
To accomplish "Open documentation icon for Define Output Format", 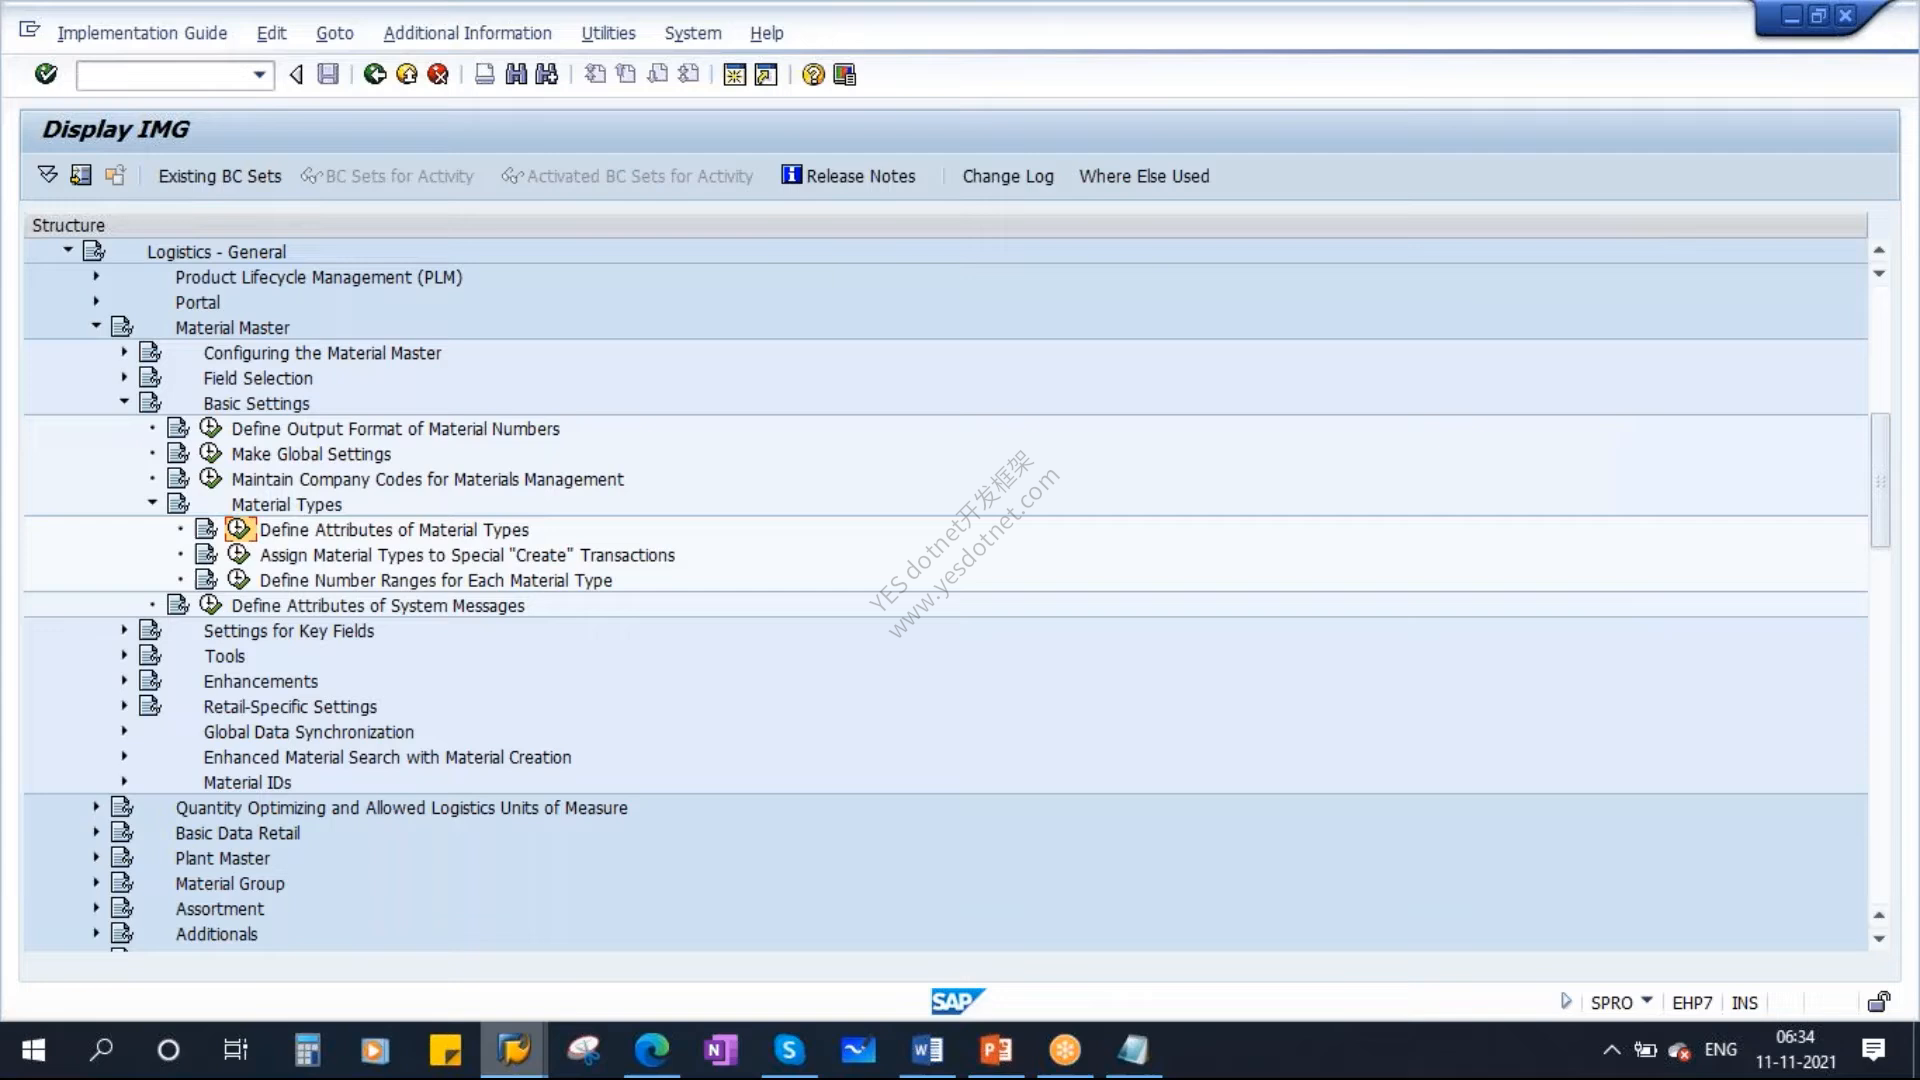I will tap(179, 428).
